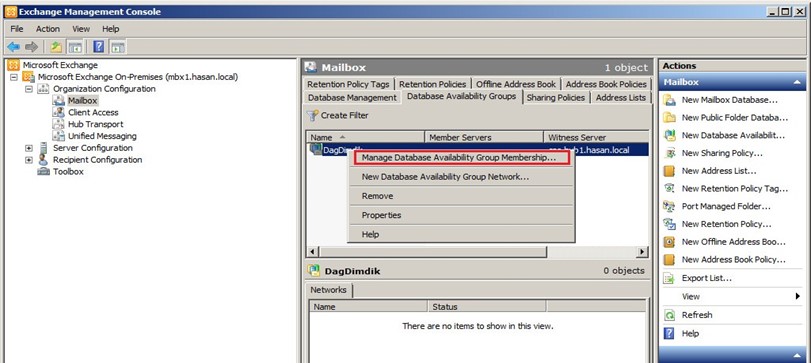Click the New Offline Address Book icon
The image size is (811, 363).
pos(669,241)
